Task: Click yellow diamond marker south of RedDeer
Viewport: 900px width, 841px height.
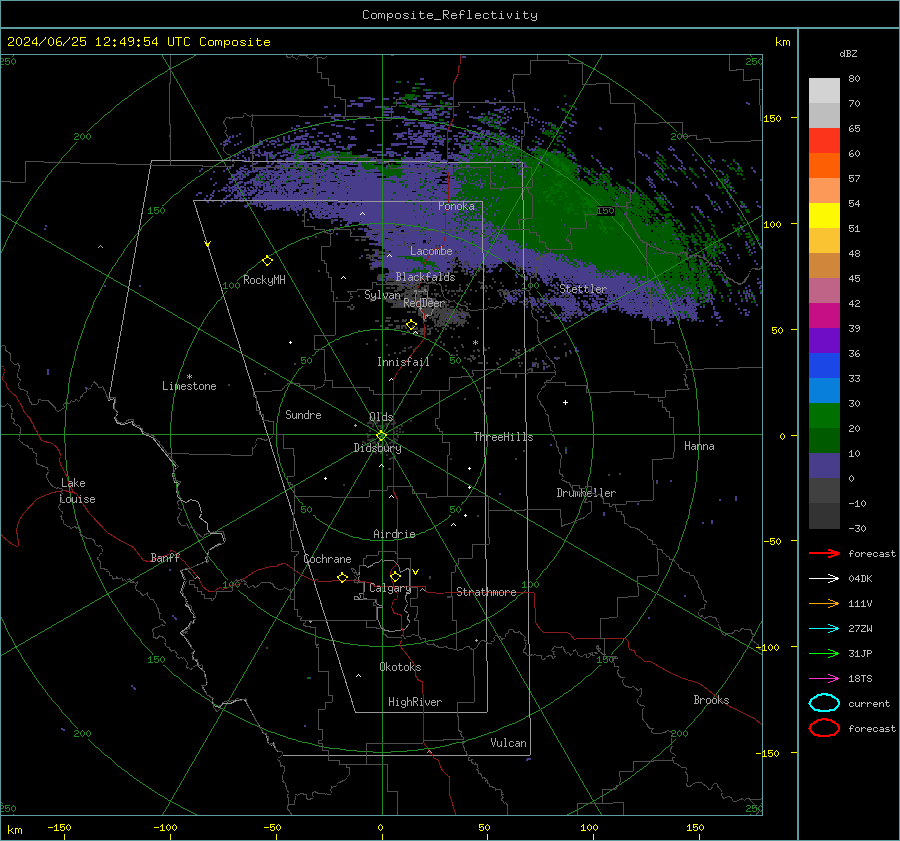Action: [412, 325]
